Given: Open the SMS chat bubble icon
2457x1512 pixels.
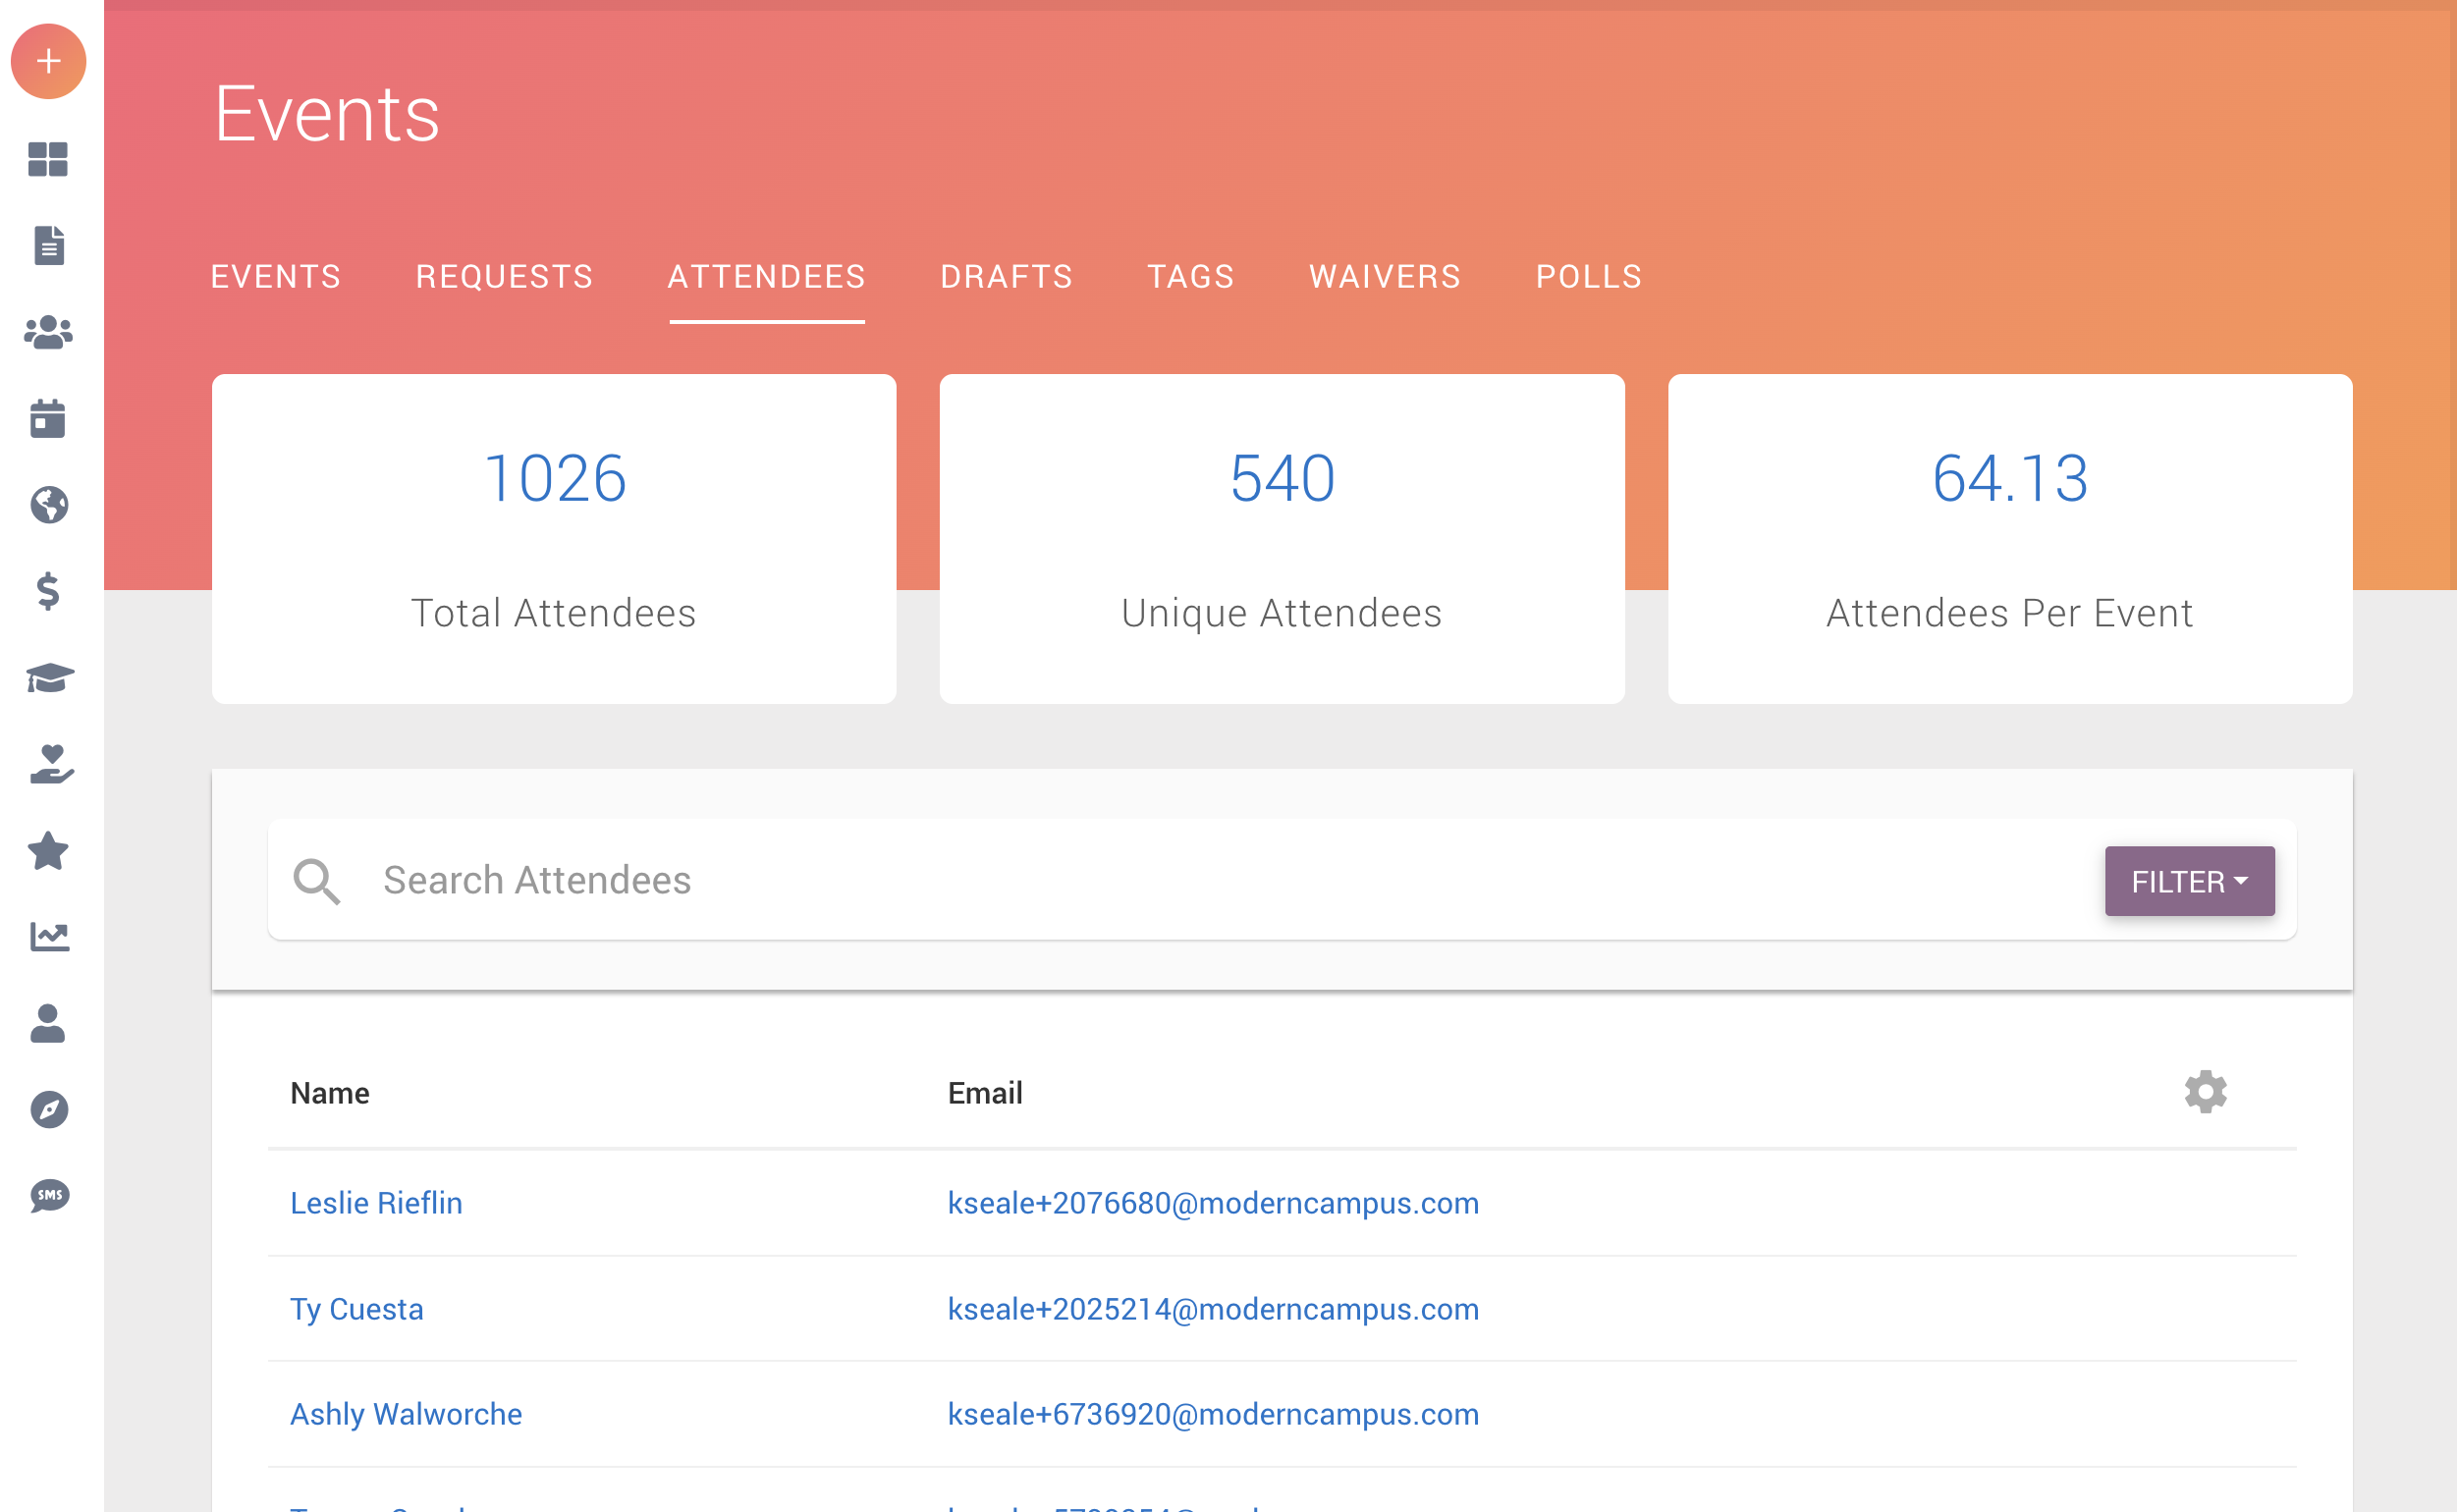Looking at the screenshot, I should (48, 1196).
